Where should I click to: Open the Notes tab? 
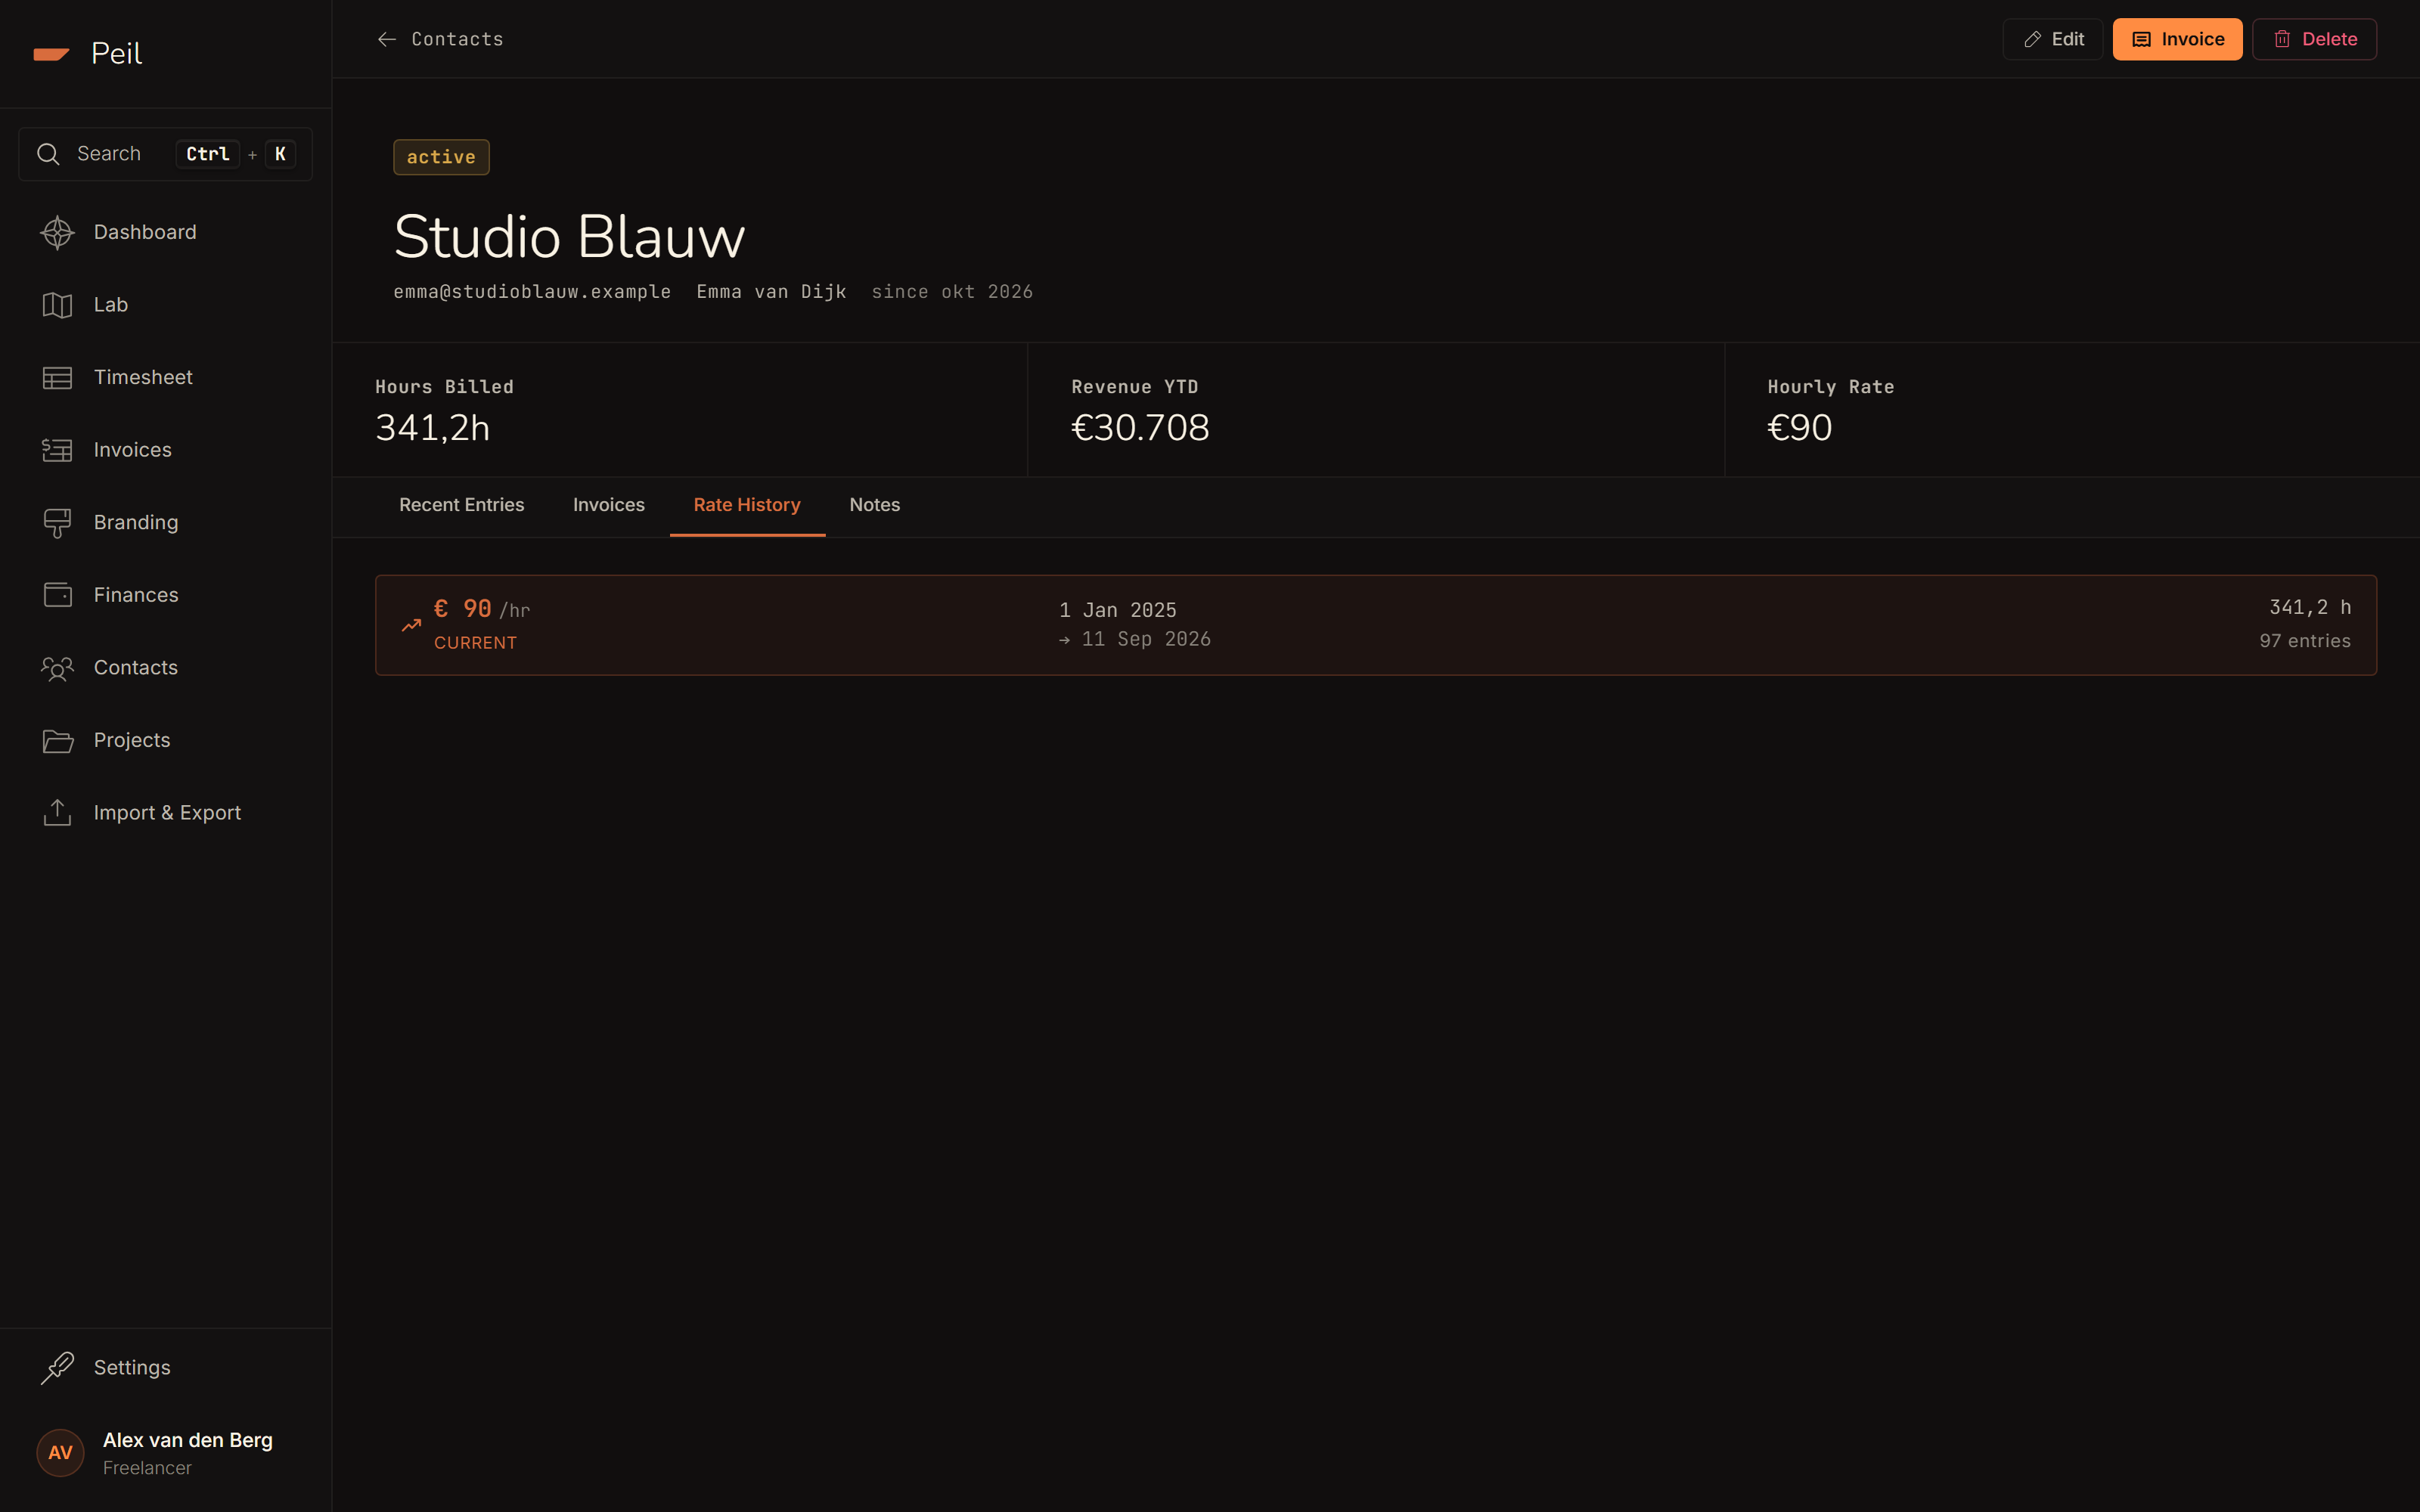(874, 505)
